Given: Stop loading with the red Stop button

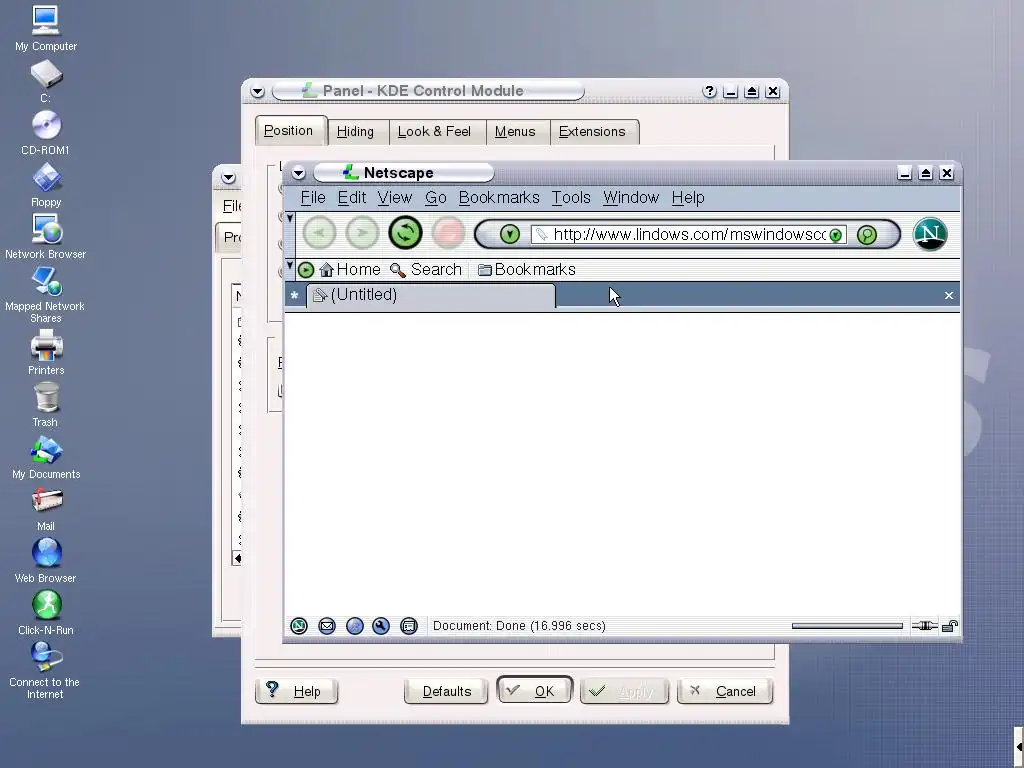Looking at the screenshot, I should pos(448,232).
